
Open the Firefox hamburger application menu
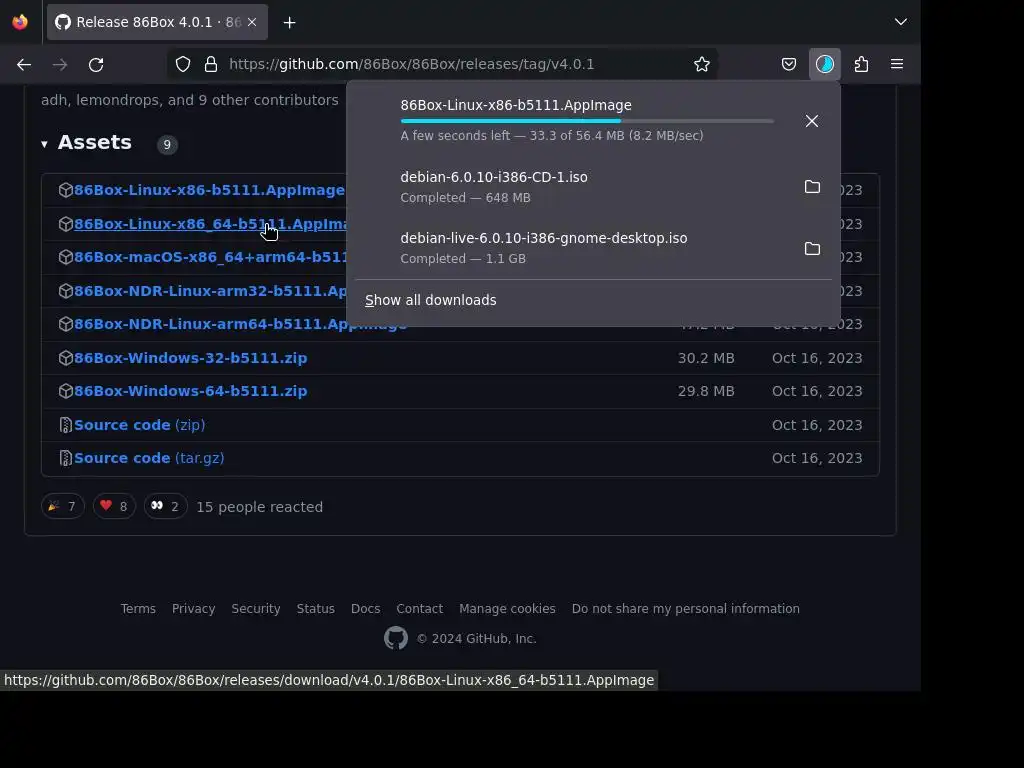897,64
